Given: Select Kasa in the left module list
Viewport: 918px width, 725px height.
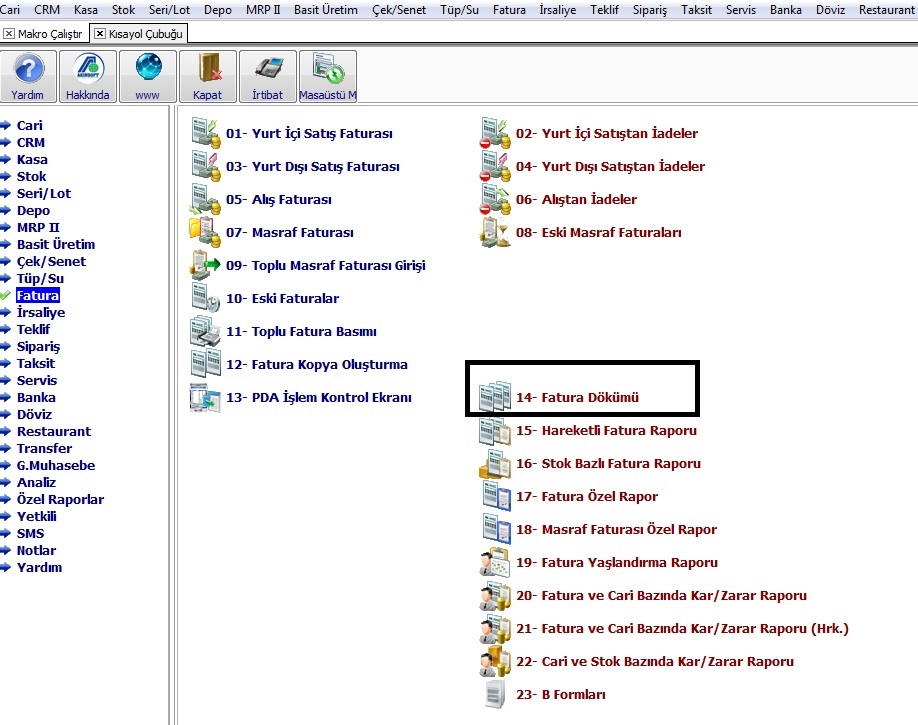Looking at the screenshot, I should click(32, 159).
